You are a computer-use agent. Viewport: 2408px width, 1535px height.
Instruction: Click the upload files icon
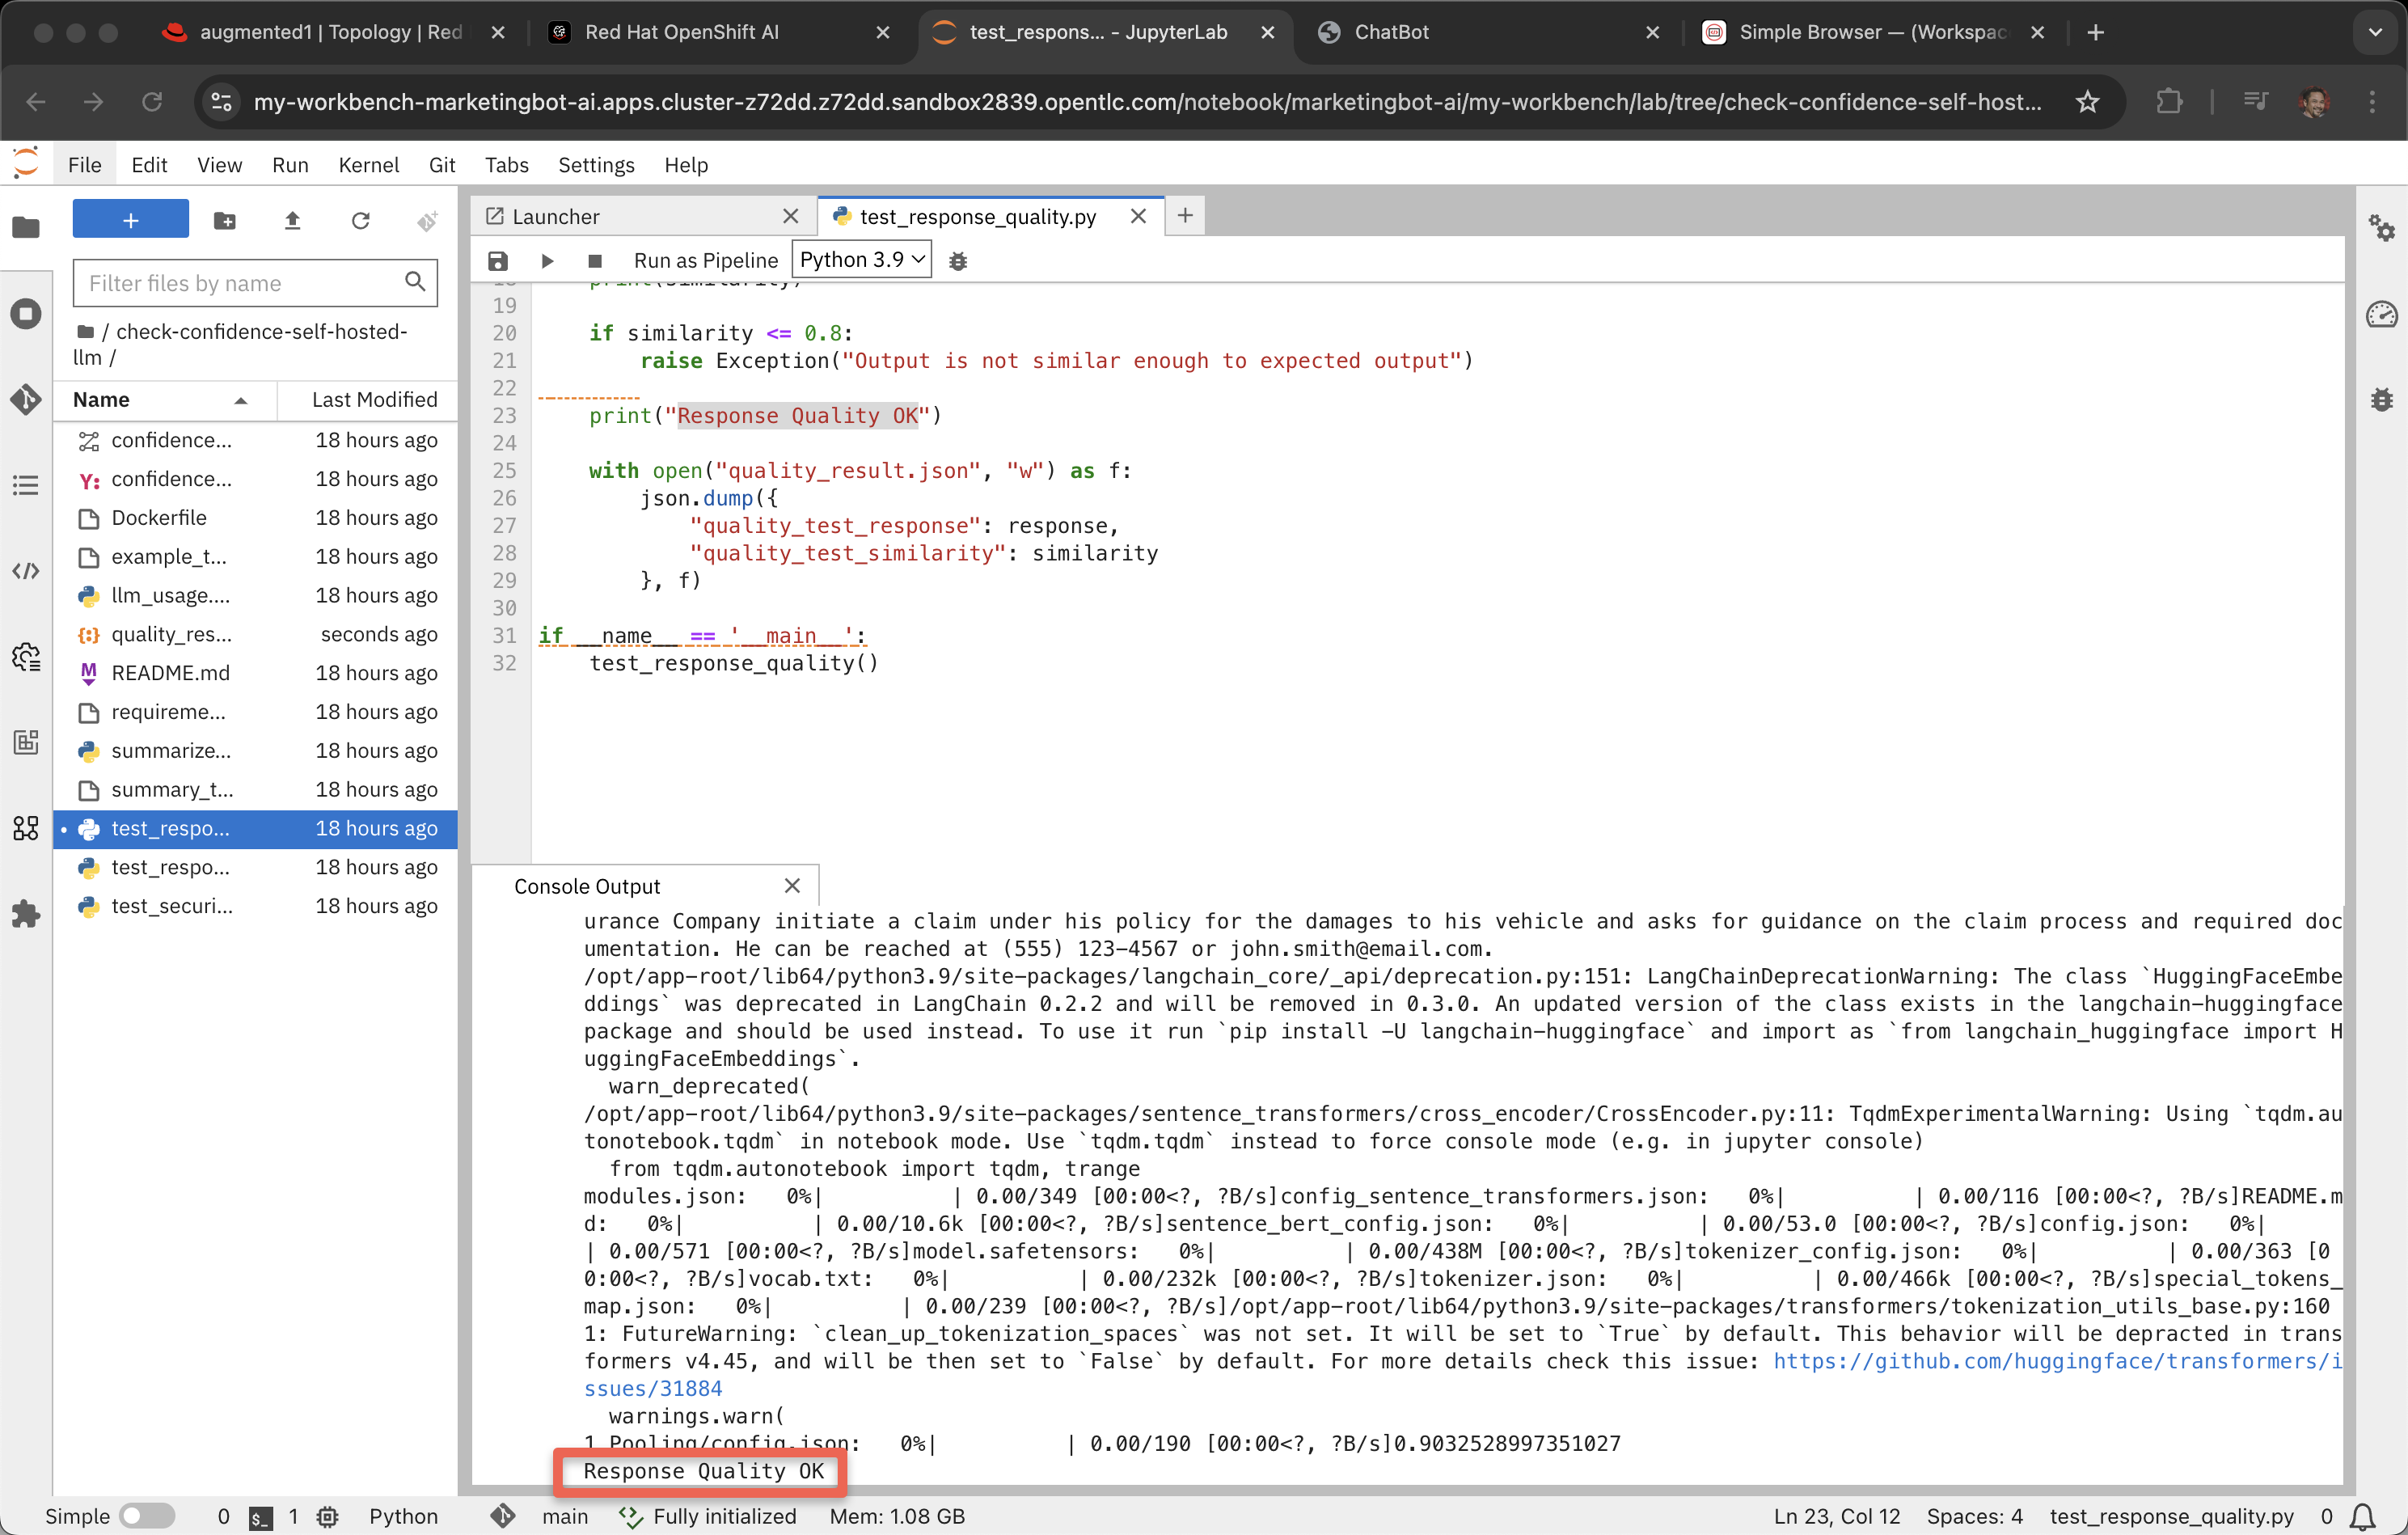coord(292,220)
